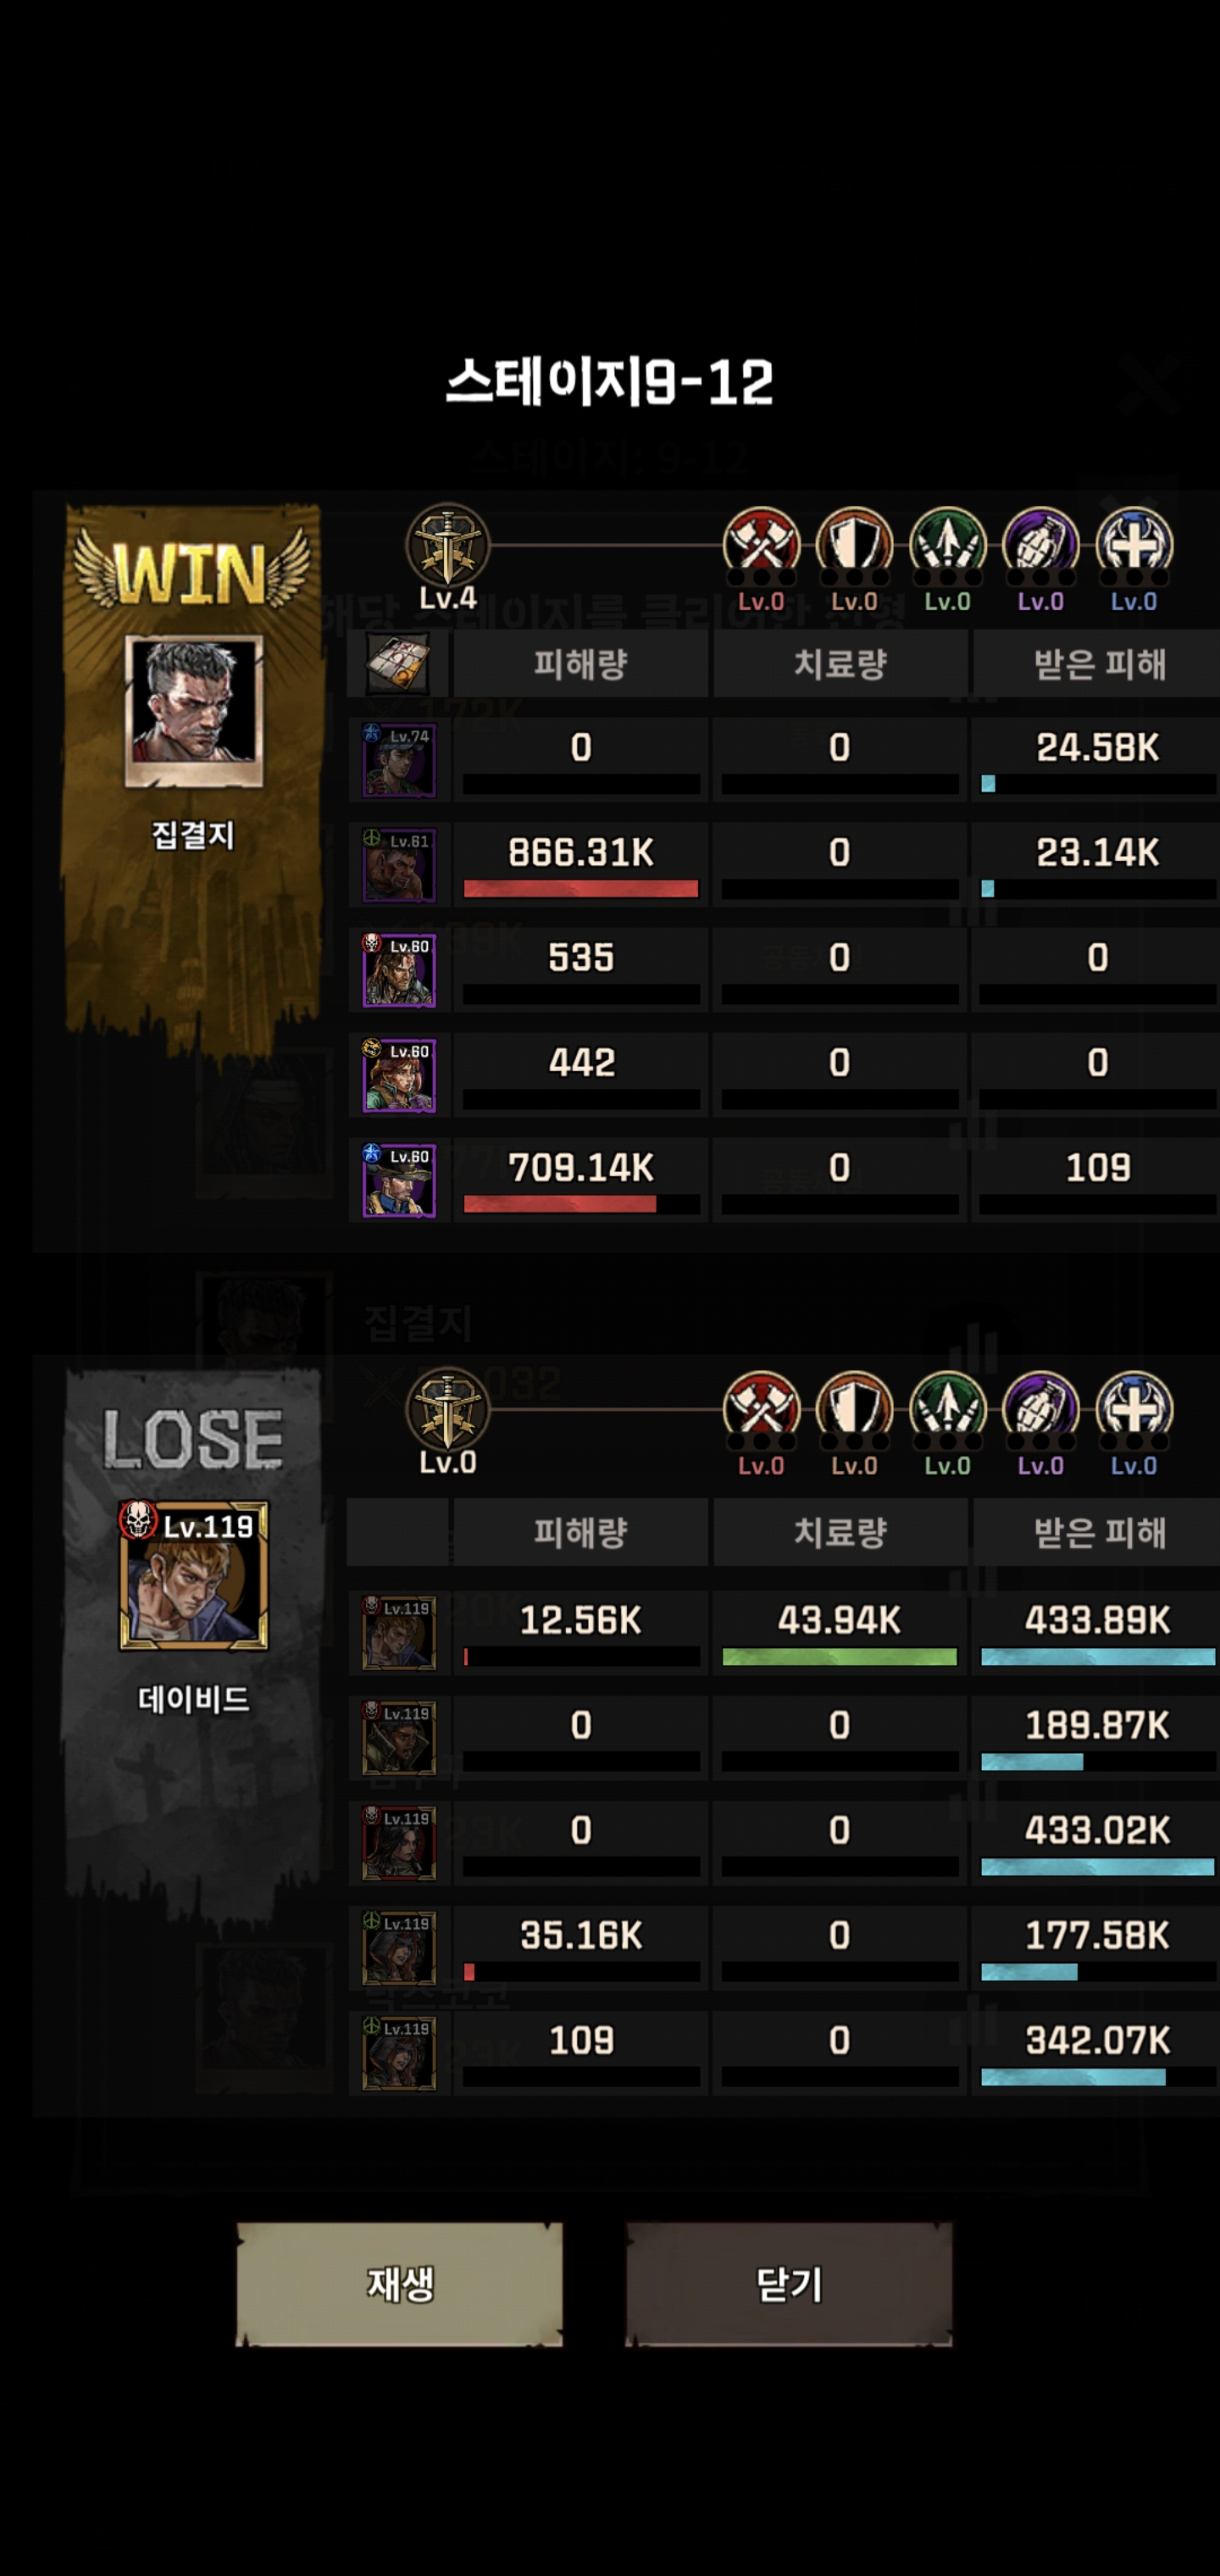Viewport: 1220px width, 2576px height.
Task: Select the winner's 피해량 column header
Action: 580,664
